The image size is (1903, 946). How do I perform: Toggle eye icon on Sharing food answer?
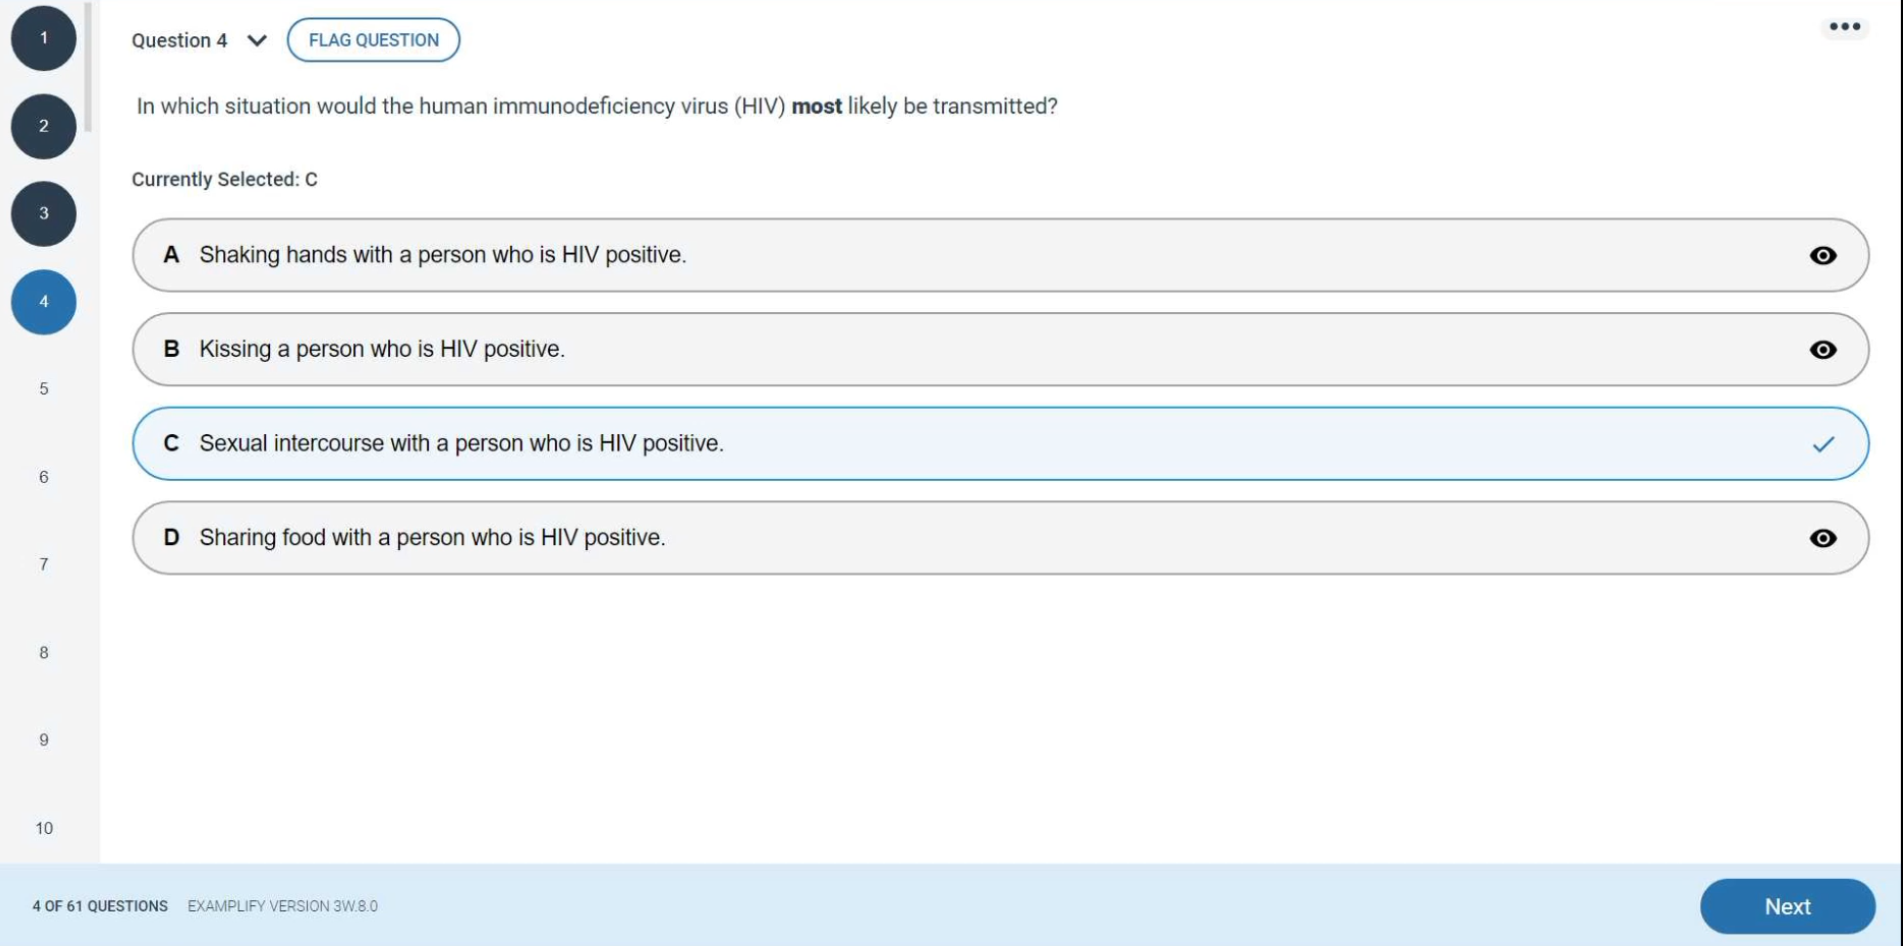pos(1823,538)
